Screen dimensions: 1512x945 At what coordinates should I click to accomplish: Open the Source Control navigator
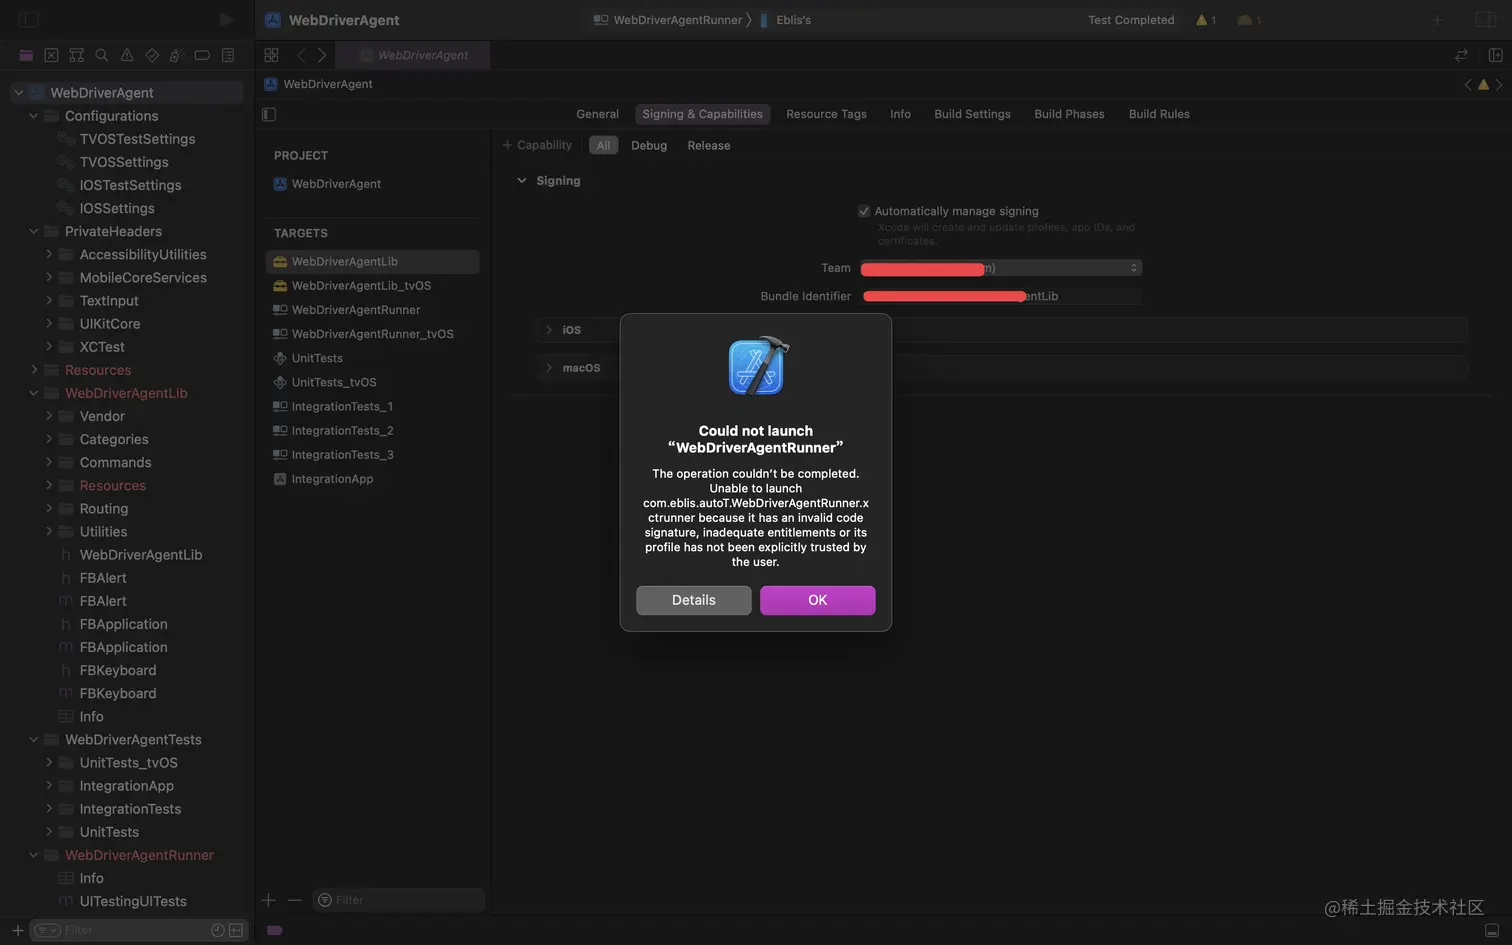pos(51,55)
